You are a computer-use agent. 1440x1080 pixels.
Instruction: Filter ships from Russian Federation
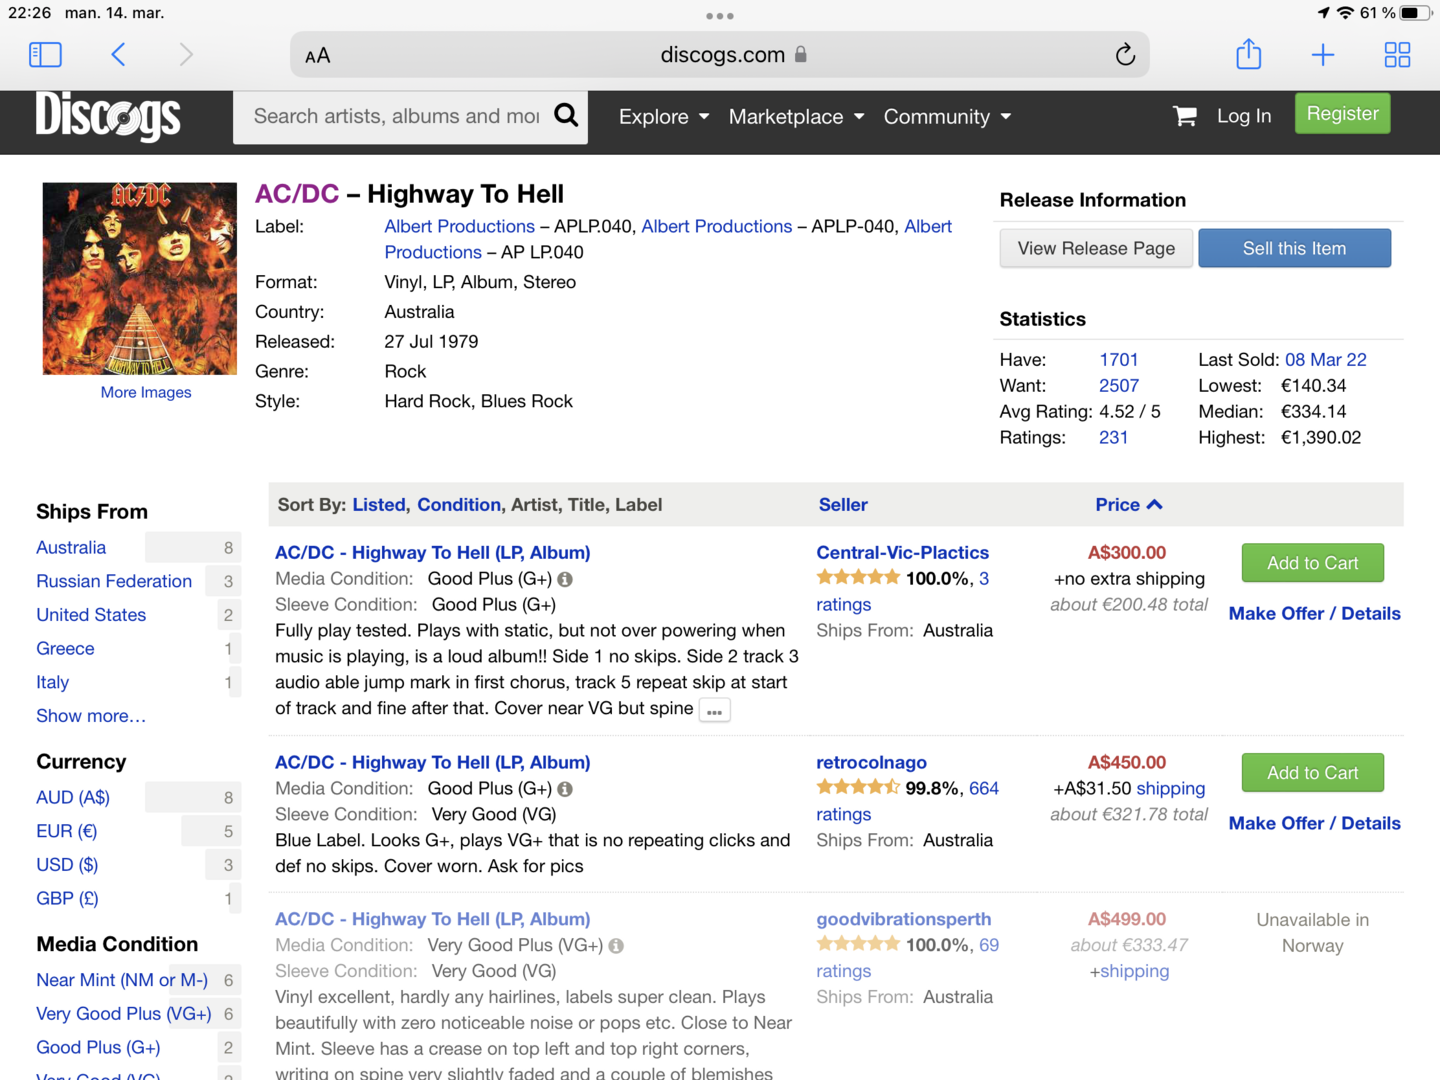[114, 582]
